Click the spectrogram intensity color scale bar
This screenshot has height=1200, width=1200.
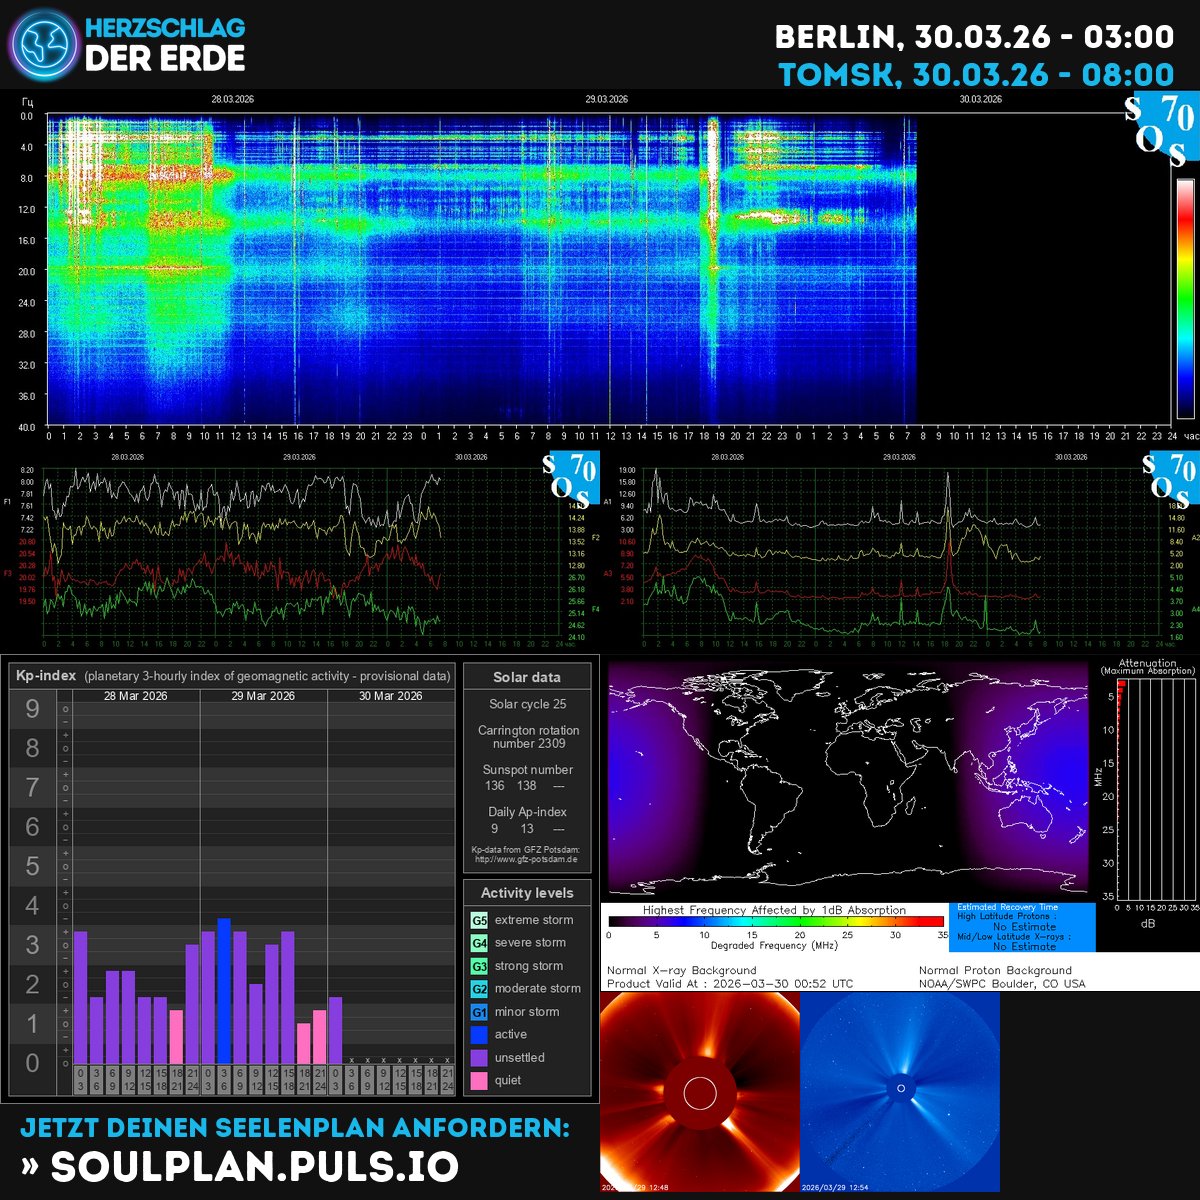(1185, 298)
